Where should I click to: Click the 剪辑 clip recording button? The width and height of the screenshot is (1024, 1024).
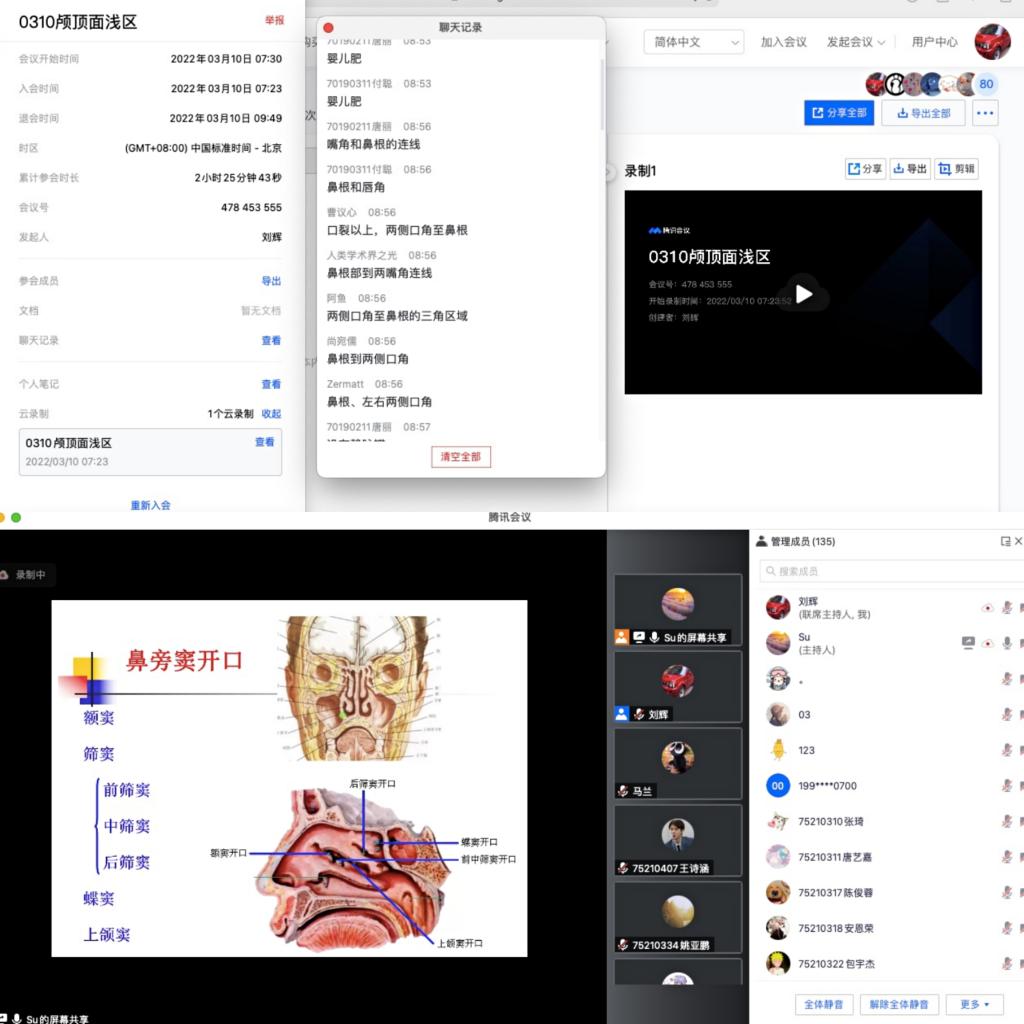pyautogui.click(x=956, y=169)
